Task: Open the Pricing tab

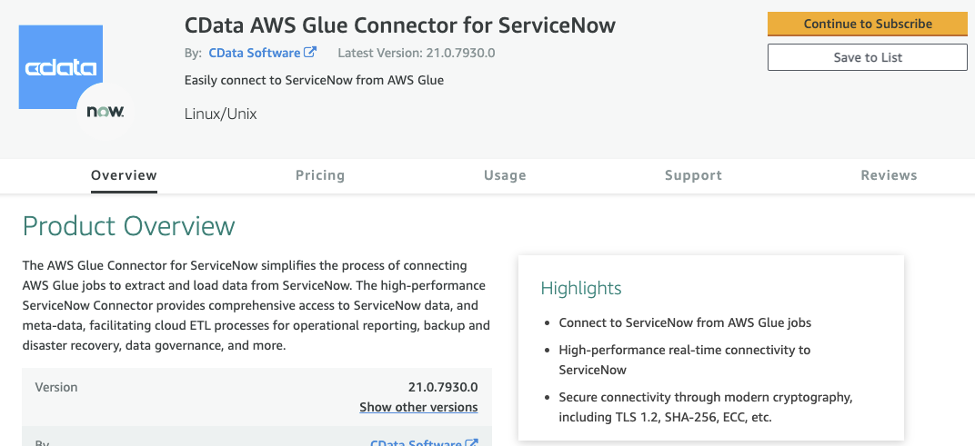Action: (x=320, y=175)
